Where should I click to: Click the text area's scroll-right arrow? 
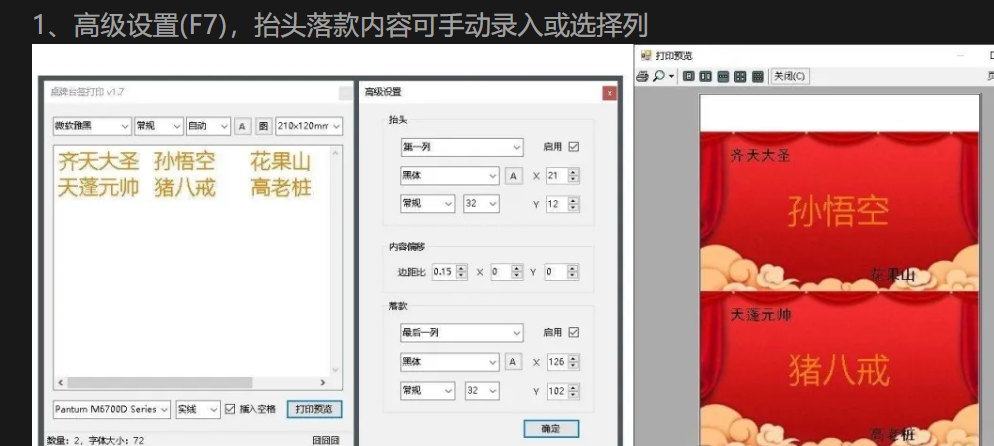(x=323, y=383)
